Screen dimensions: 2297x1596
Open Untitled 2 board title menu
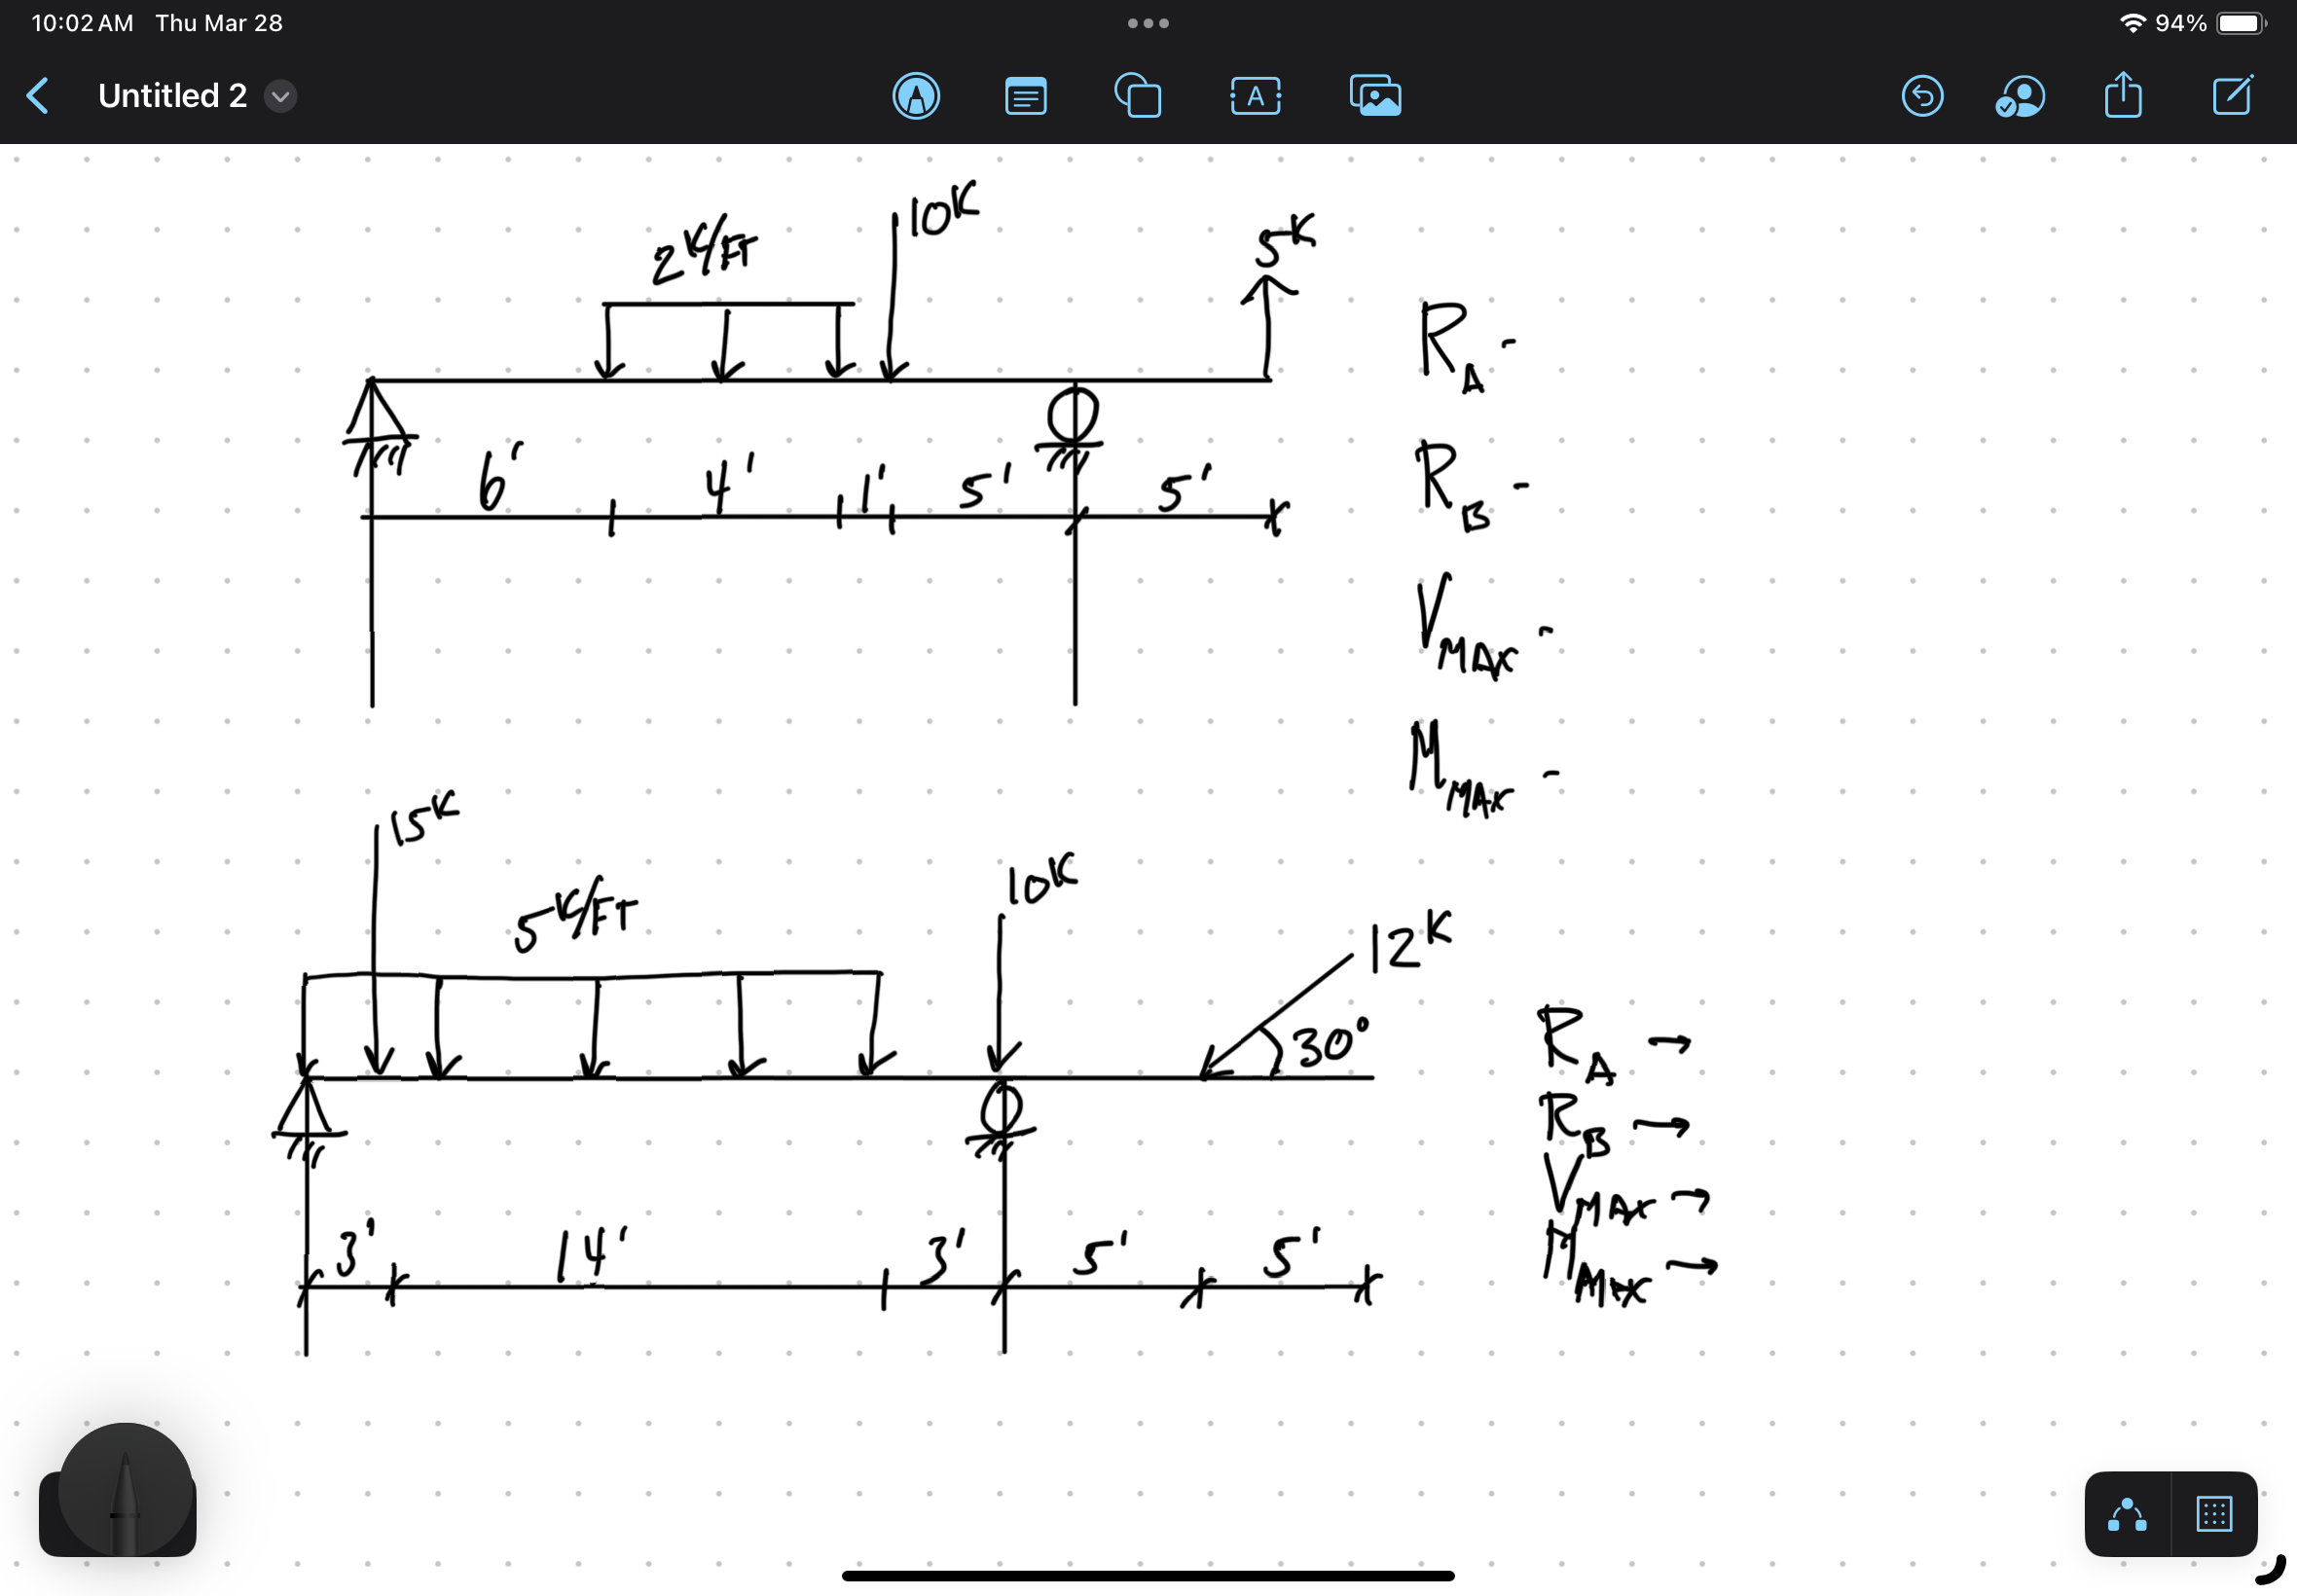coord(172,96)
